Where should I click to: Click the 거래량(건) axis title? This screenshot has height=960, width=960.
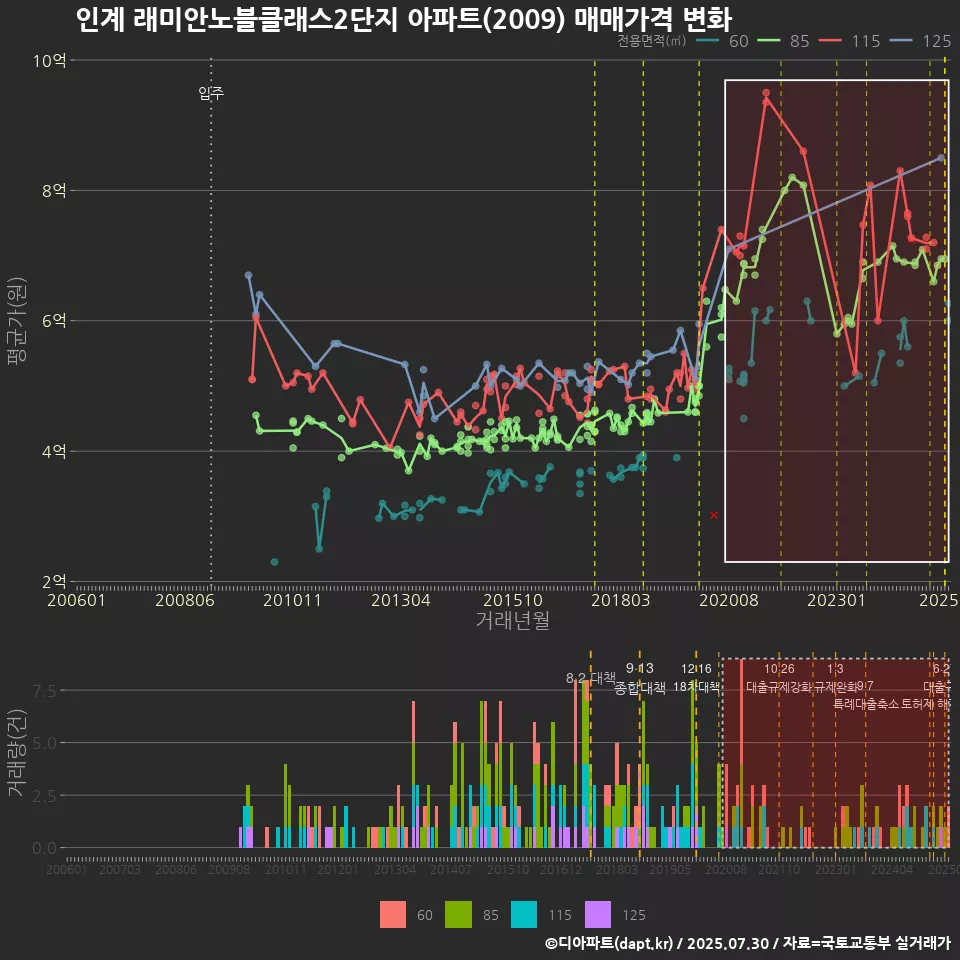[17, 753]
